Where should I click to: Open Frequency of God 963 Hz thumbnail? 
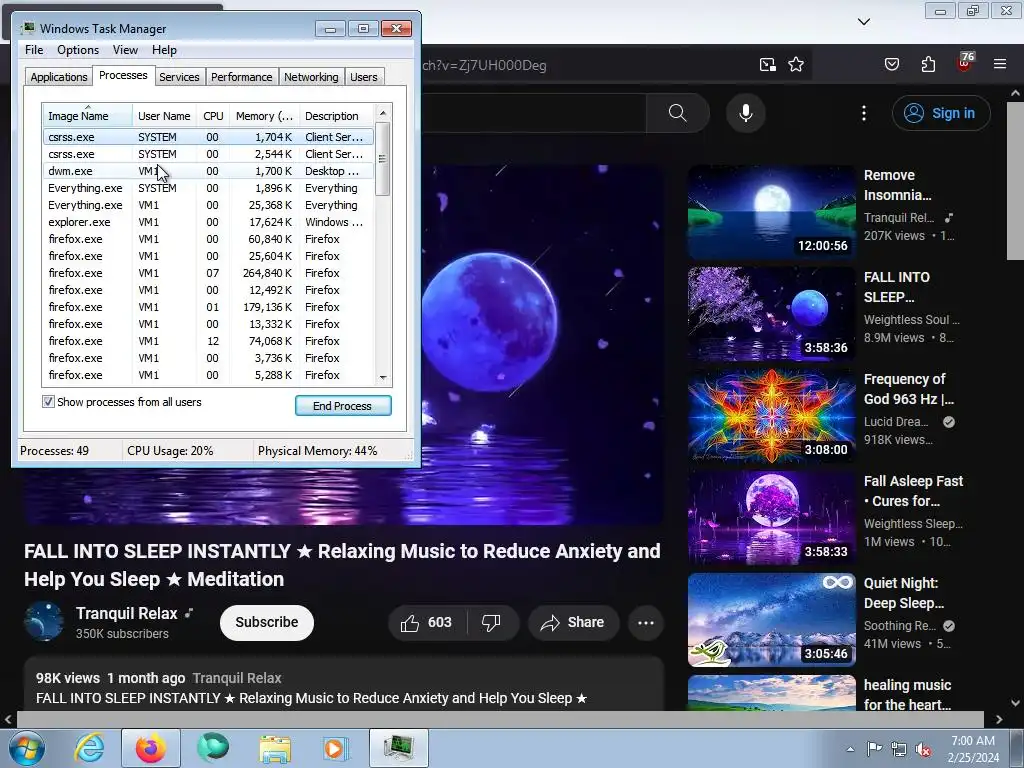coord(771,416)
